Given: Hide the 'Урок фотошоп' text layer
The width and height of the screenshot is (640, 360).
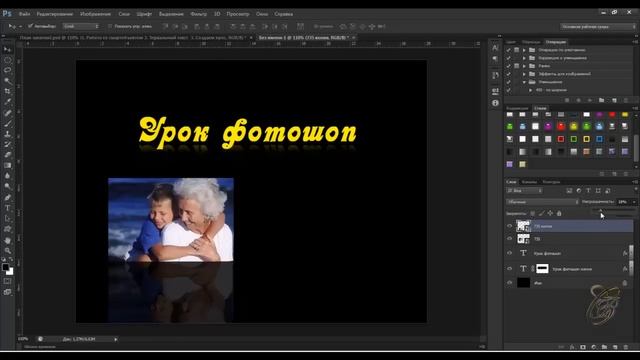Looking at the screenshot, I should pyautogui.click(x=509, y=253).
